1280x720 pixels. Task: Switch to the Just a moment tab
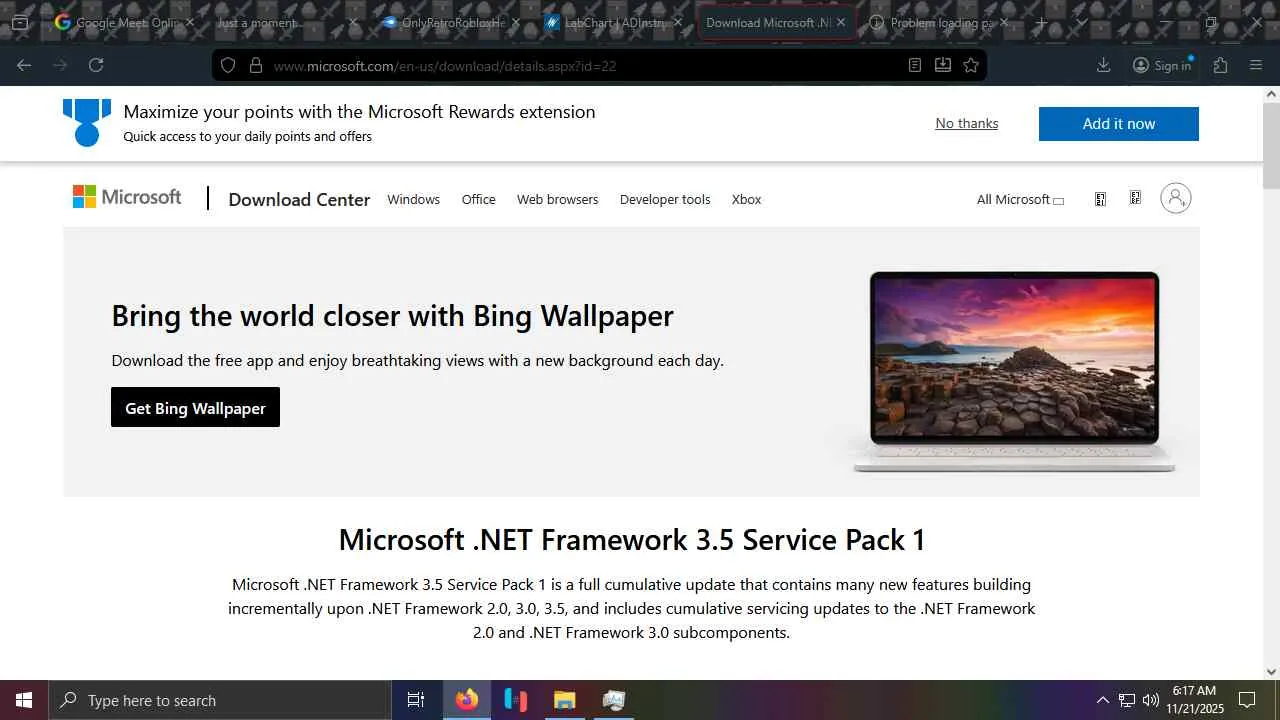click(288, 22)
